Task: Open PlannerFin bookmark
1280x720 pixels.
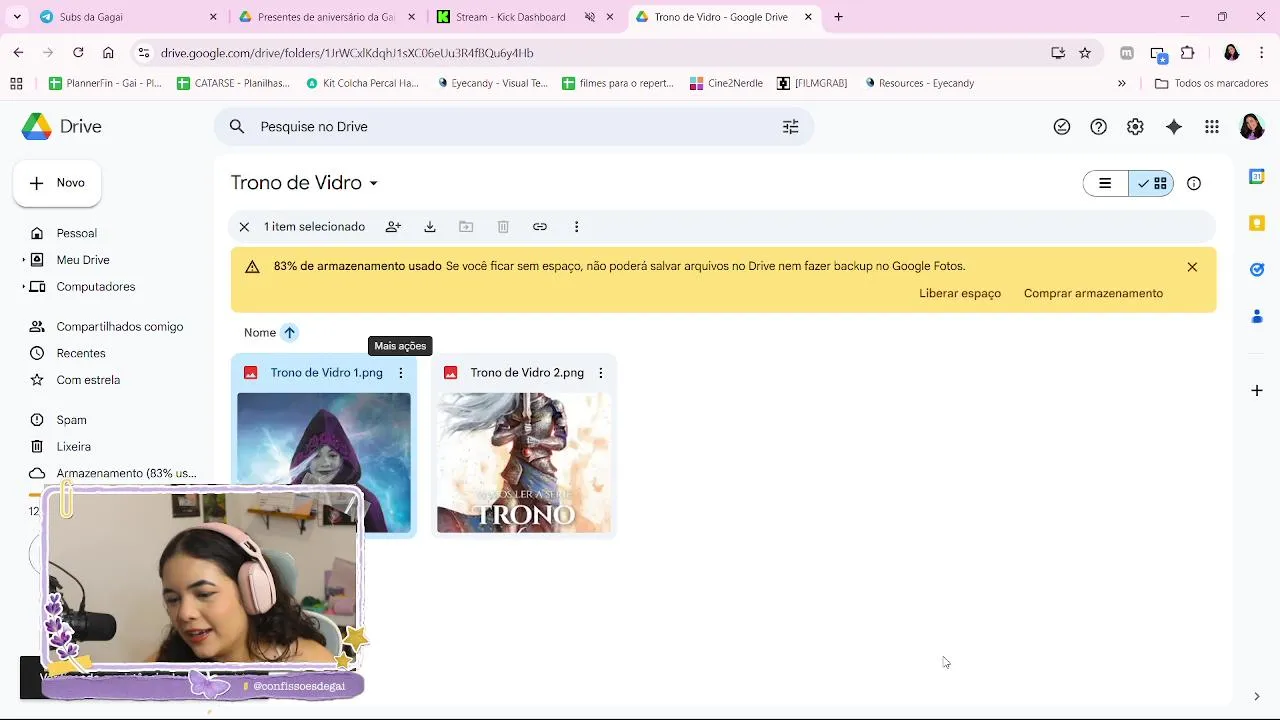Action: point(105,83)
